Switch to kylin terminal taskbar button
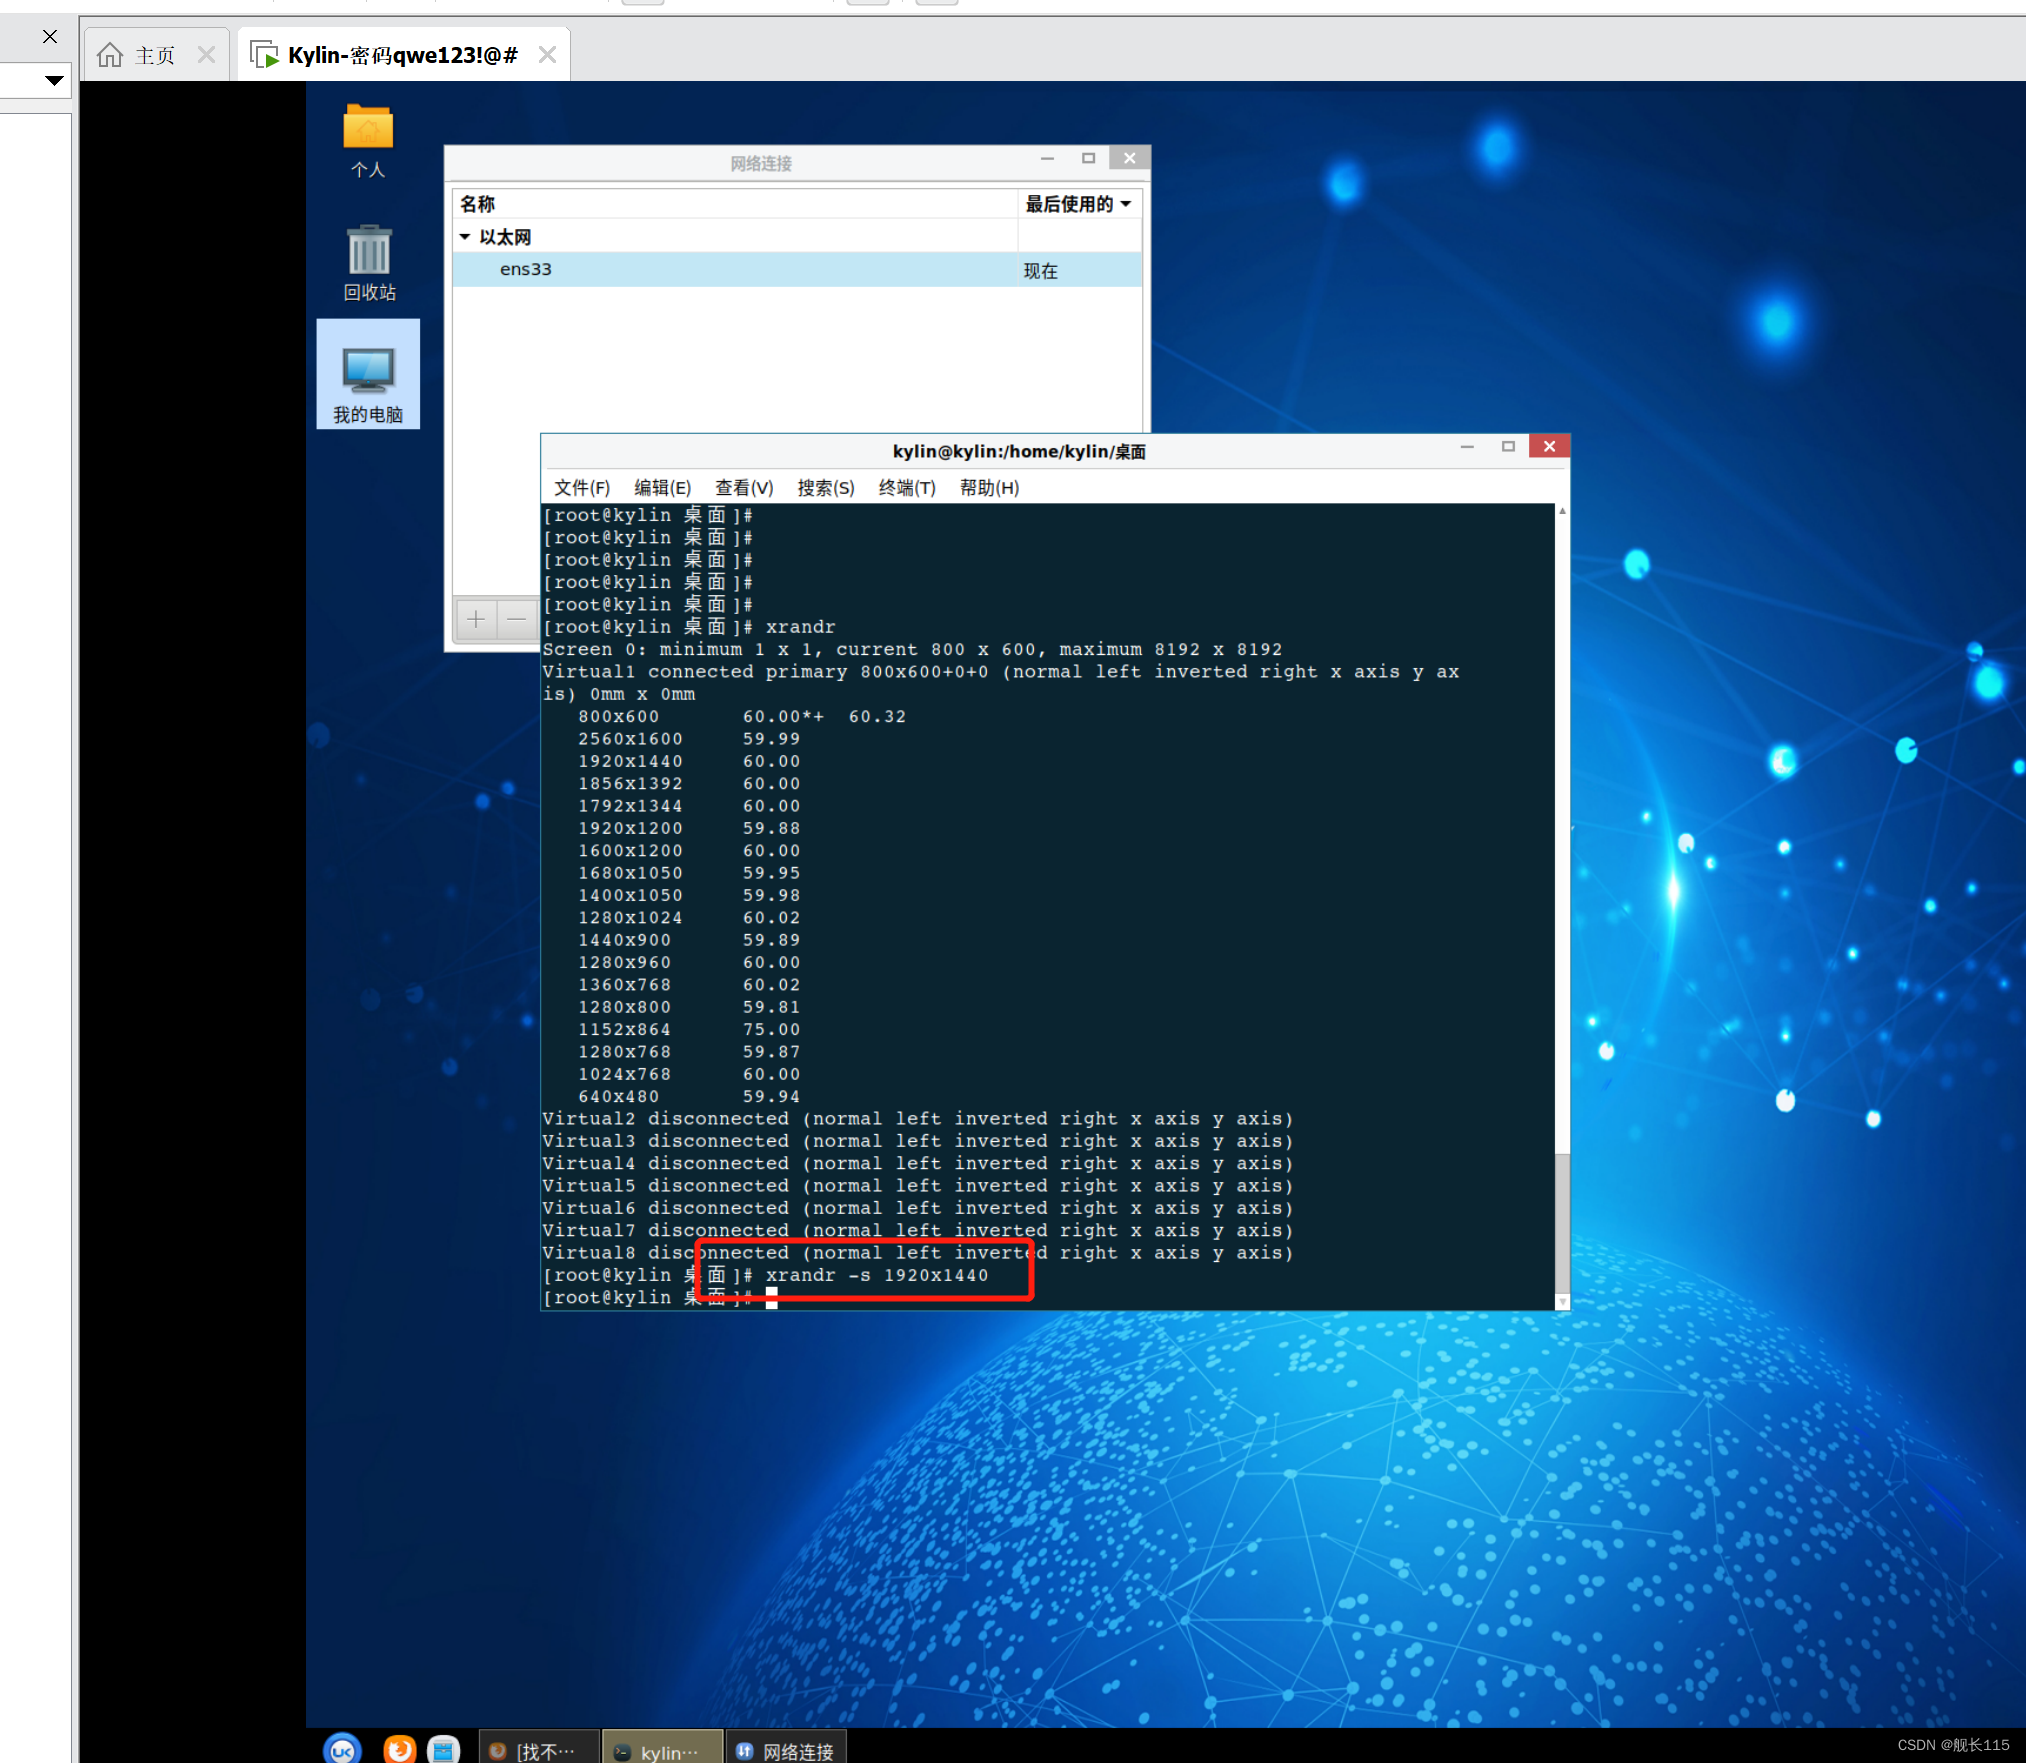Viewport: 2026px width, 1763px height. [661, 1750]
